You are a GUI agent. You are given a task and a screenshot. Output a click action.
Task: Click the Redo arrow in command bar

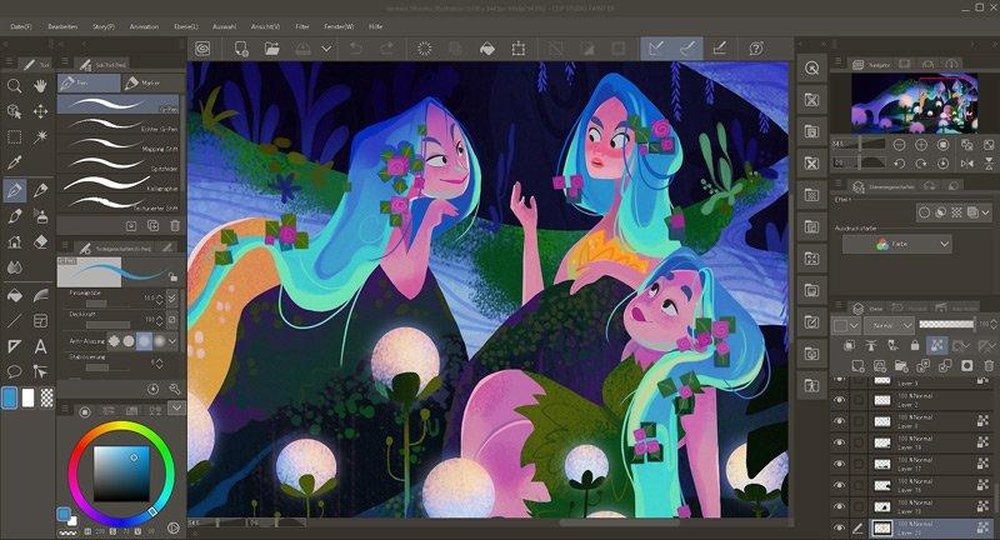[x=387, y=48]
